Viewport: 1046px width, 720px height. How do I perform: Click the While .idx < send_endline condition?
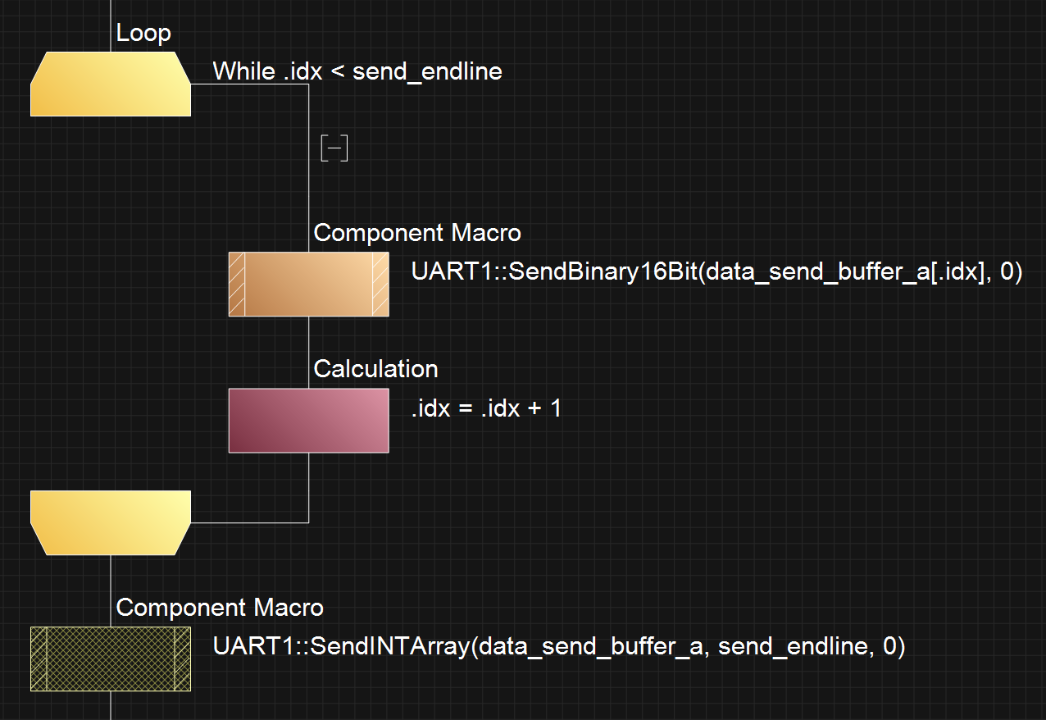coord(357,71)
